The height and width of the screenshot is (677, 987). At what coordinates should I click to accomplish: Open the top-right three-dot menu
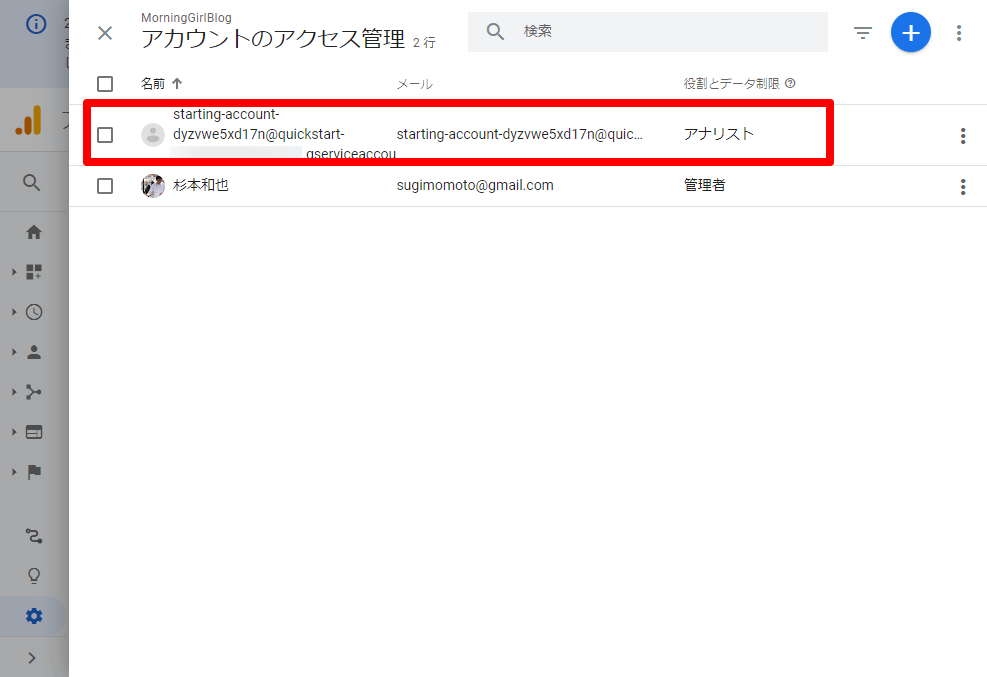click(x=959, y=33)
